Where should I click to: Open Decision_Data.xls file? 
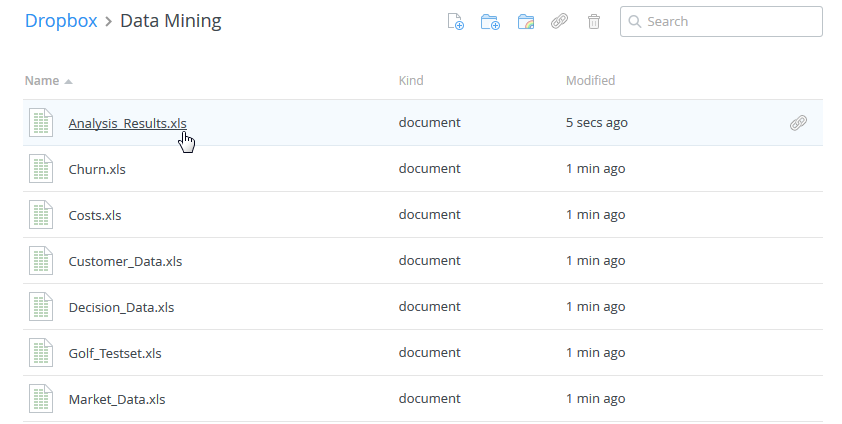pyautogui.click(x=121, y=307)
